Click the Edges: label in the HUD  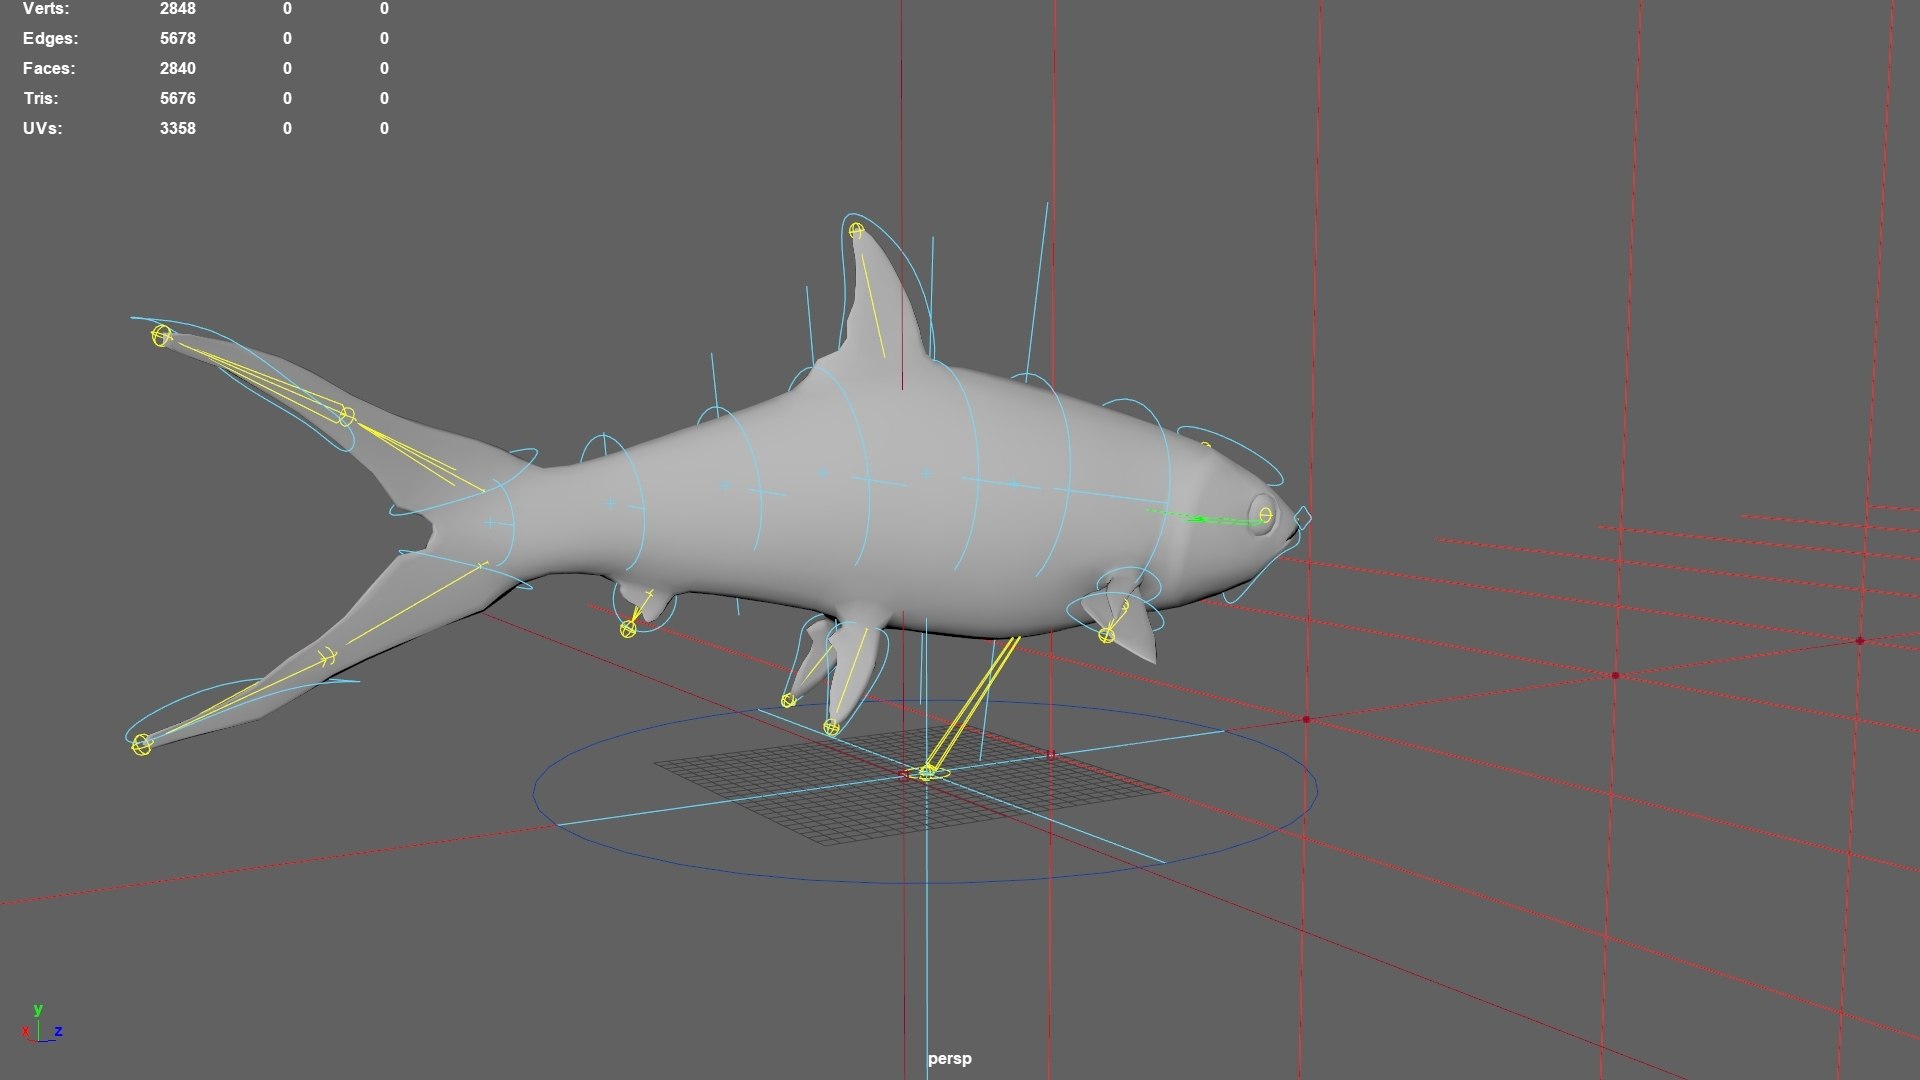50,38
